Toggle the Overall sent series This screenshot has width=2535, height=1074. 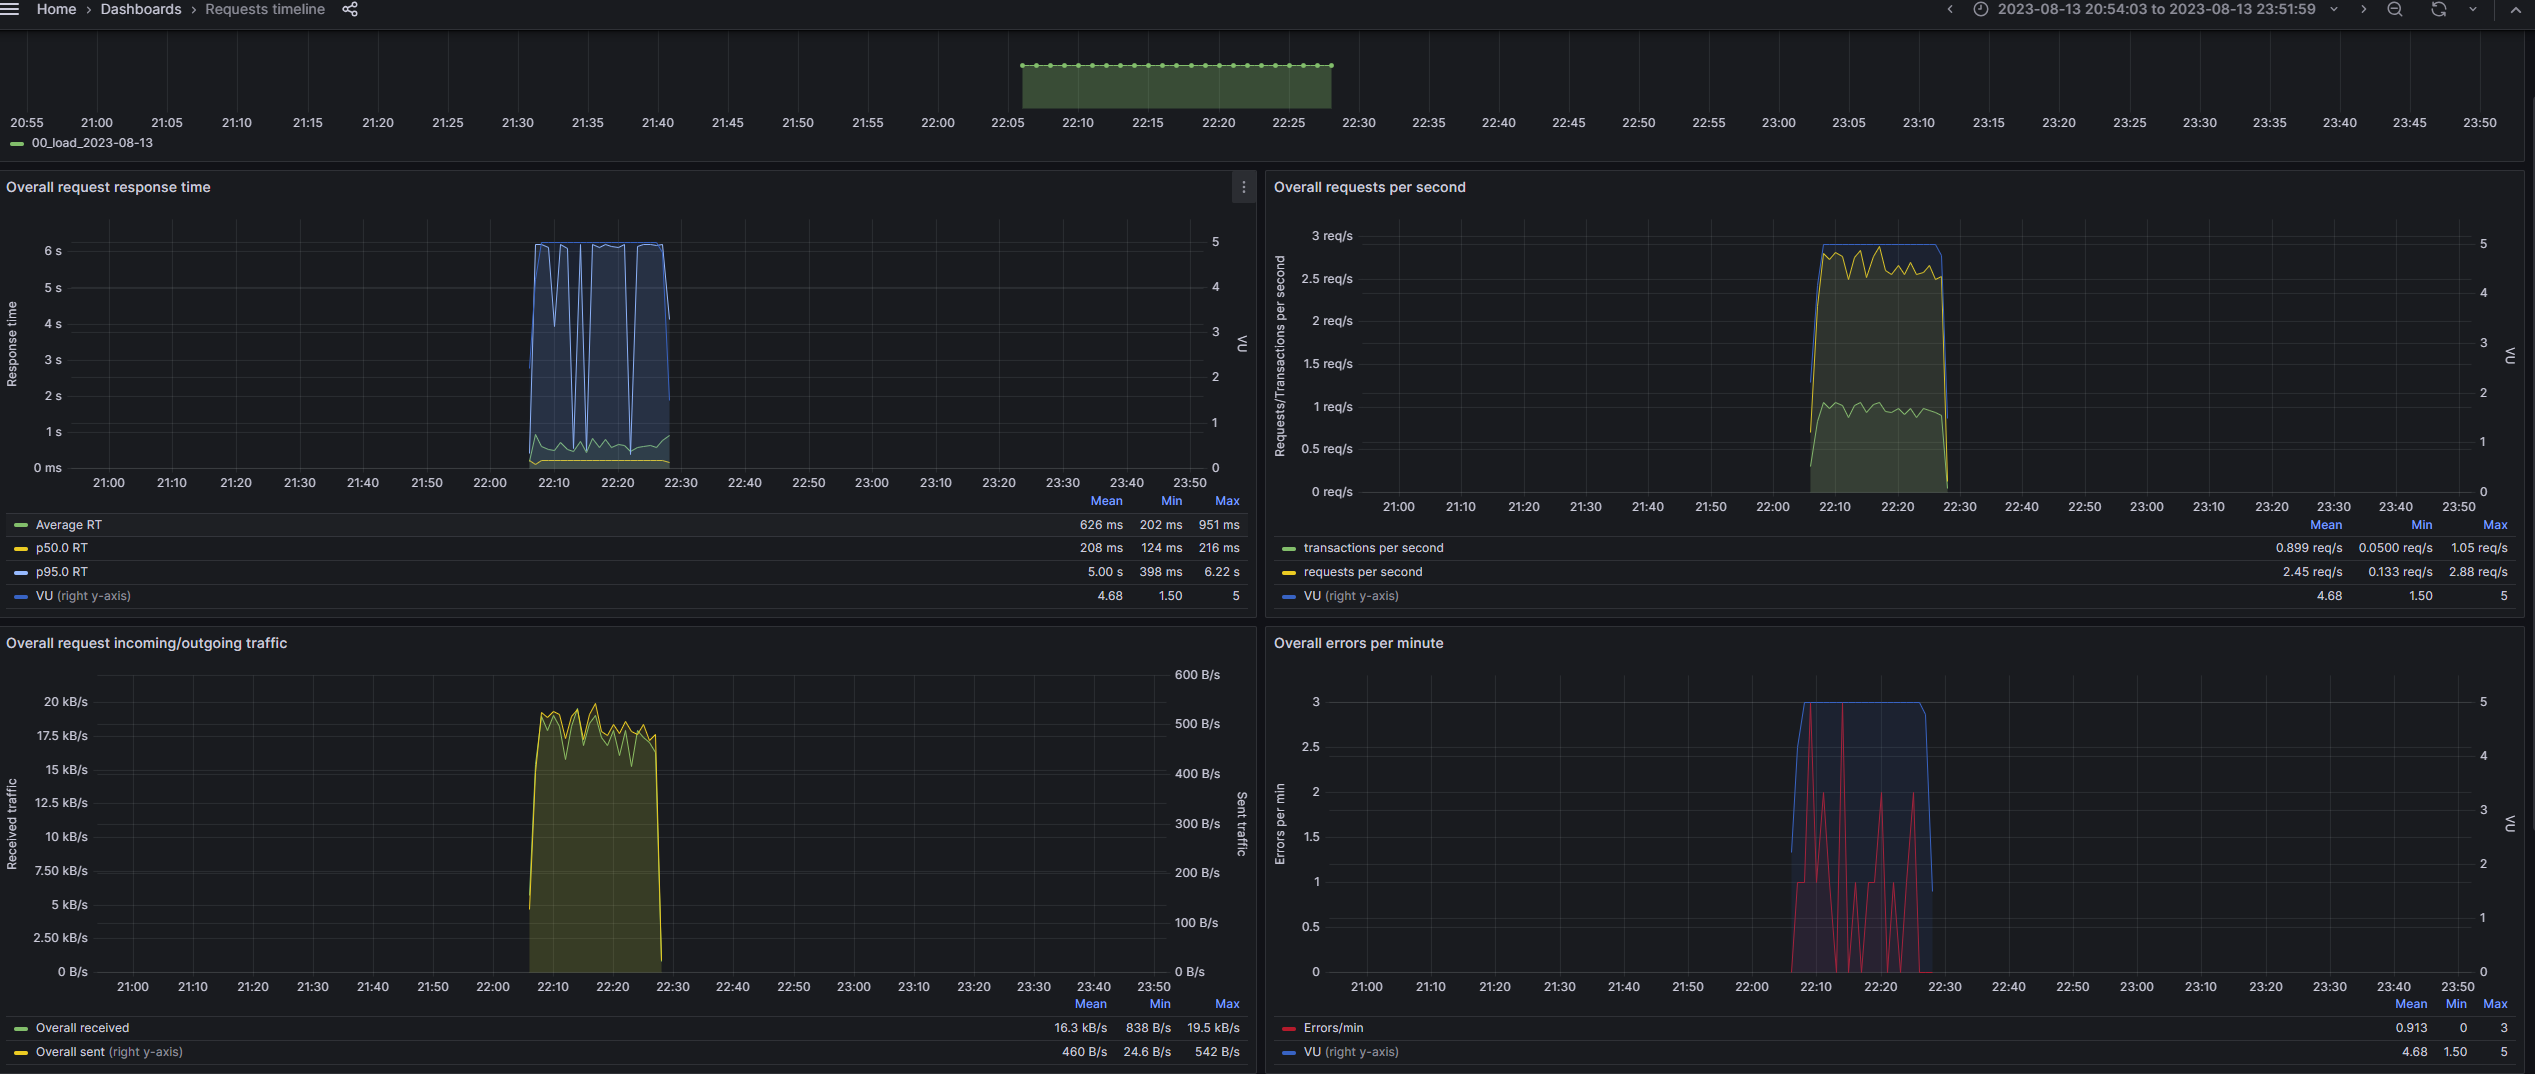click(x=109, y=1052)
